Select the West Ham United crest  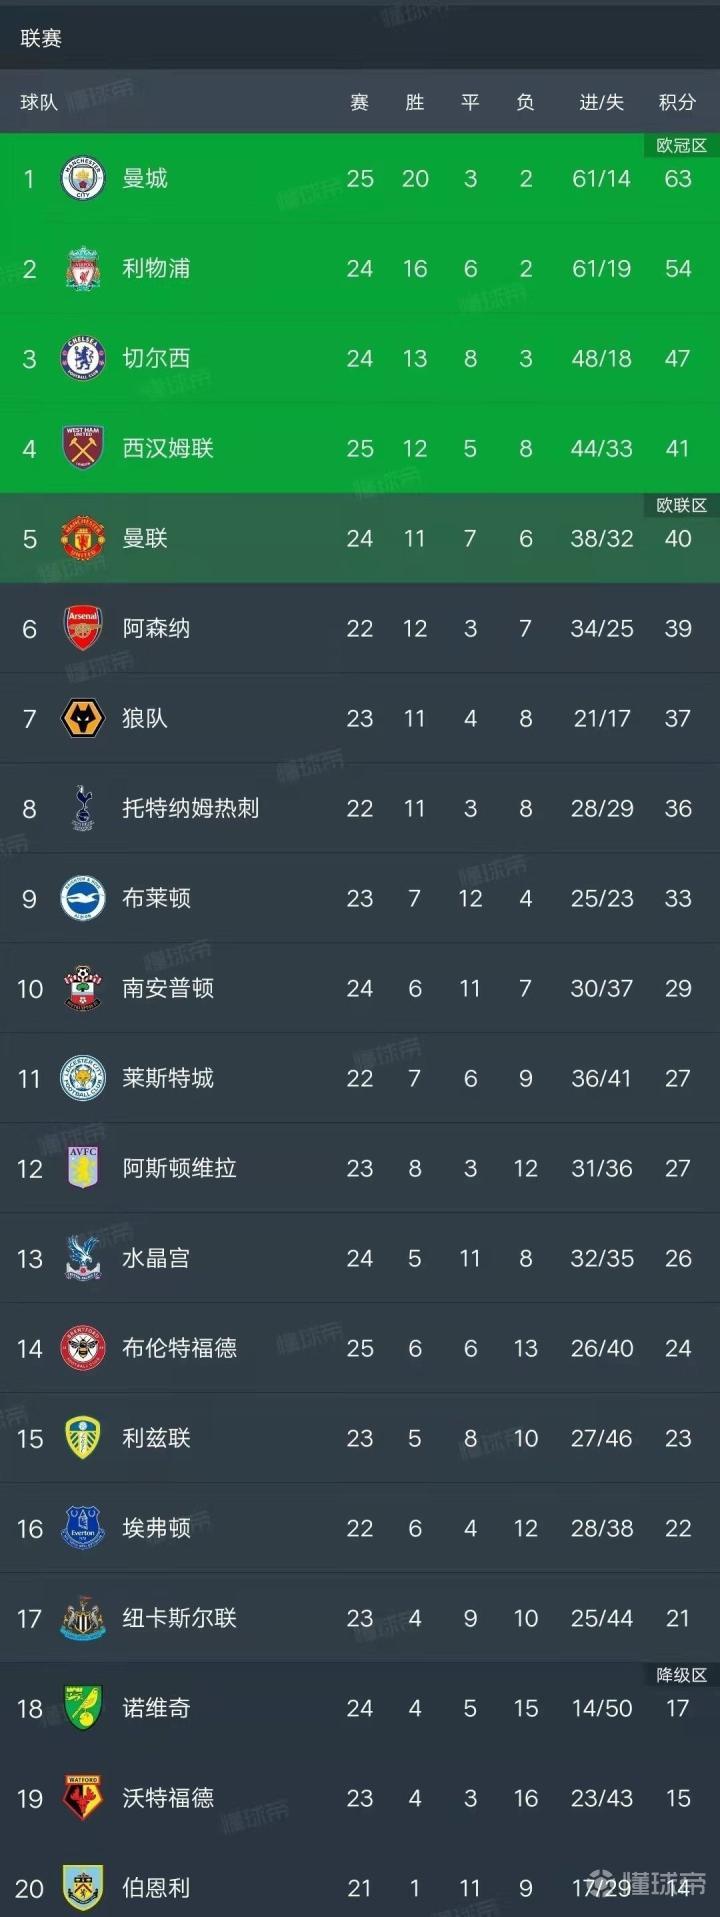pos(83,449)
